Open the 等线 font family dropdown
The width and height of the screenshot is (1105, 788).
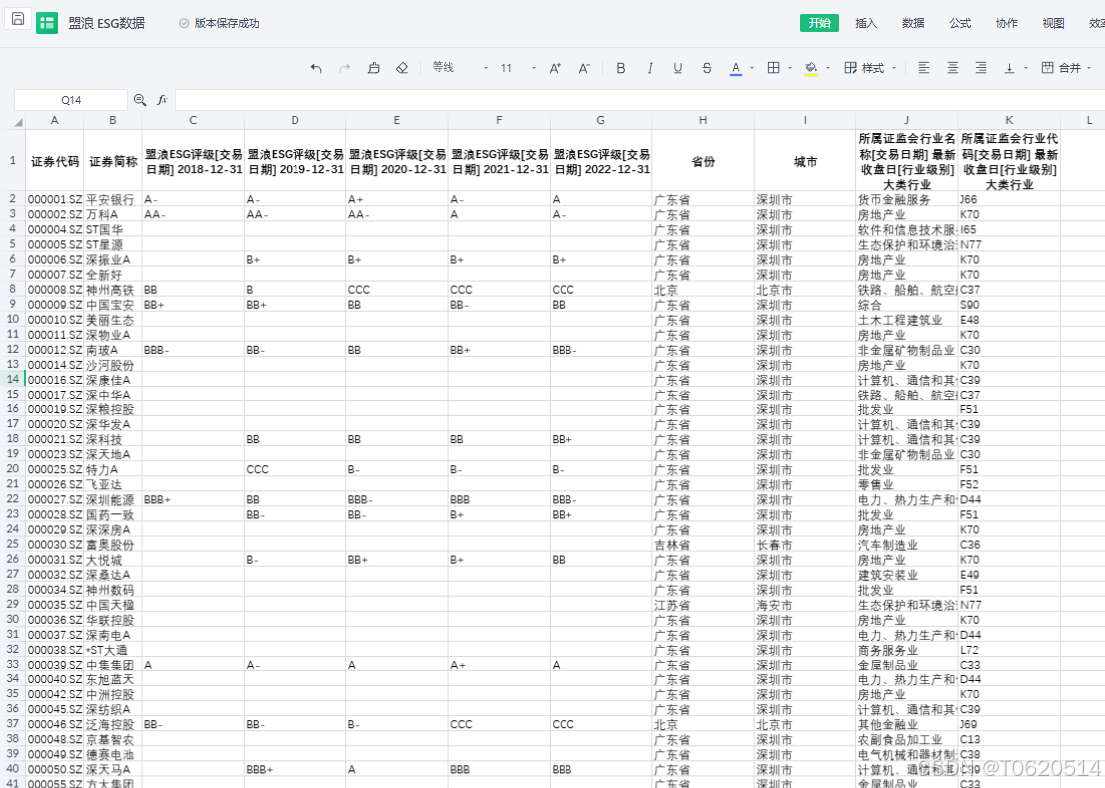pyautogui.click(x=459, y=68)
